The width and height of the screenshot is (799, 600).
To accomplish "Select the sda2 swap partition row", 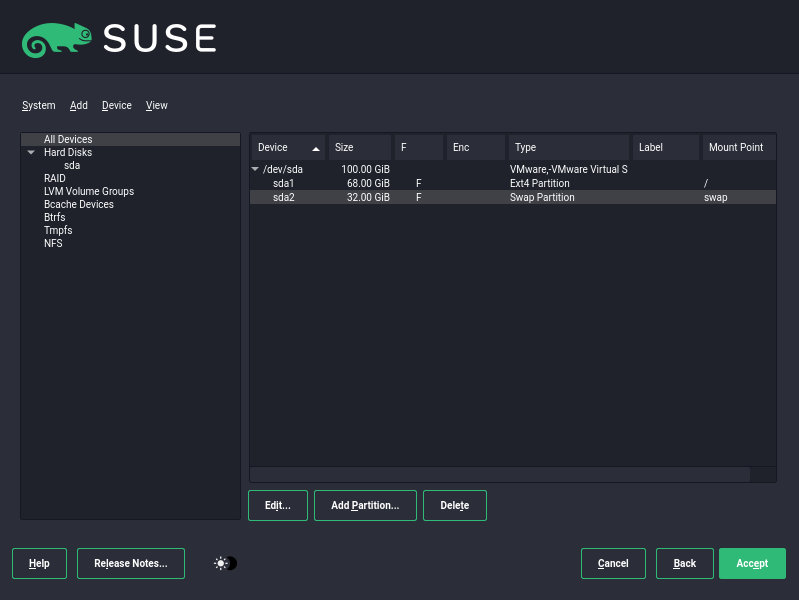I will click(x=513, y=197).
